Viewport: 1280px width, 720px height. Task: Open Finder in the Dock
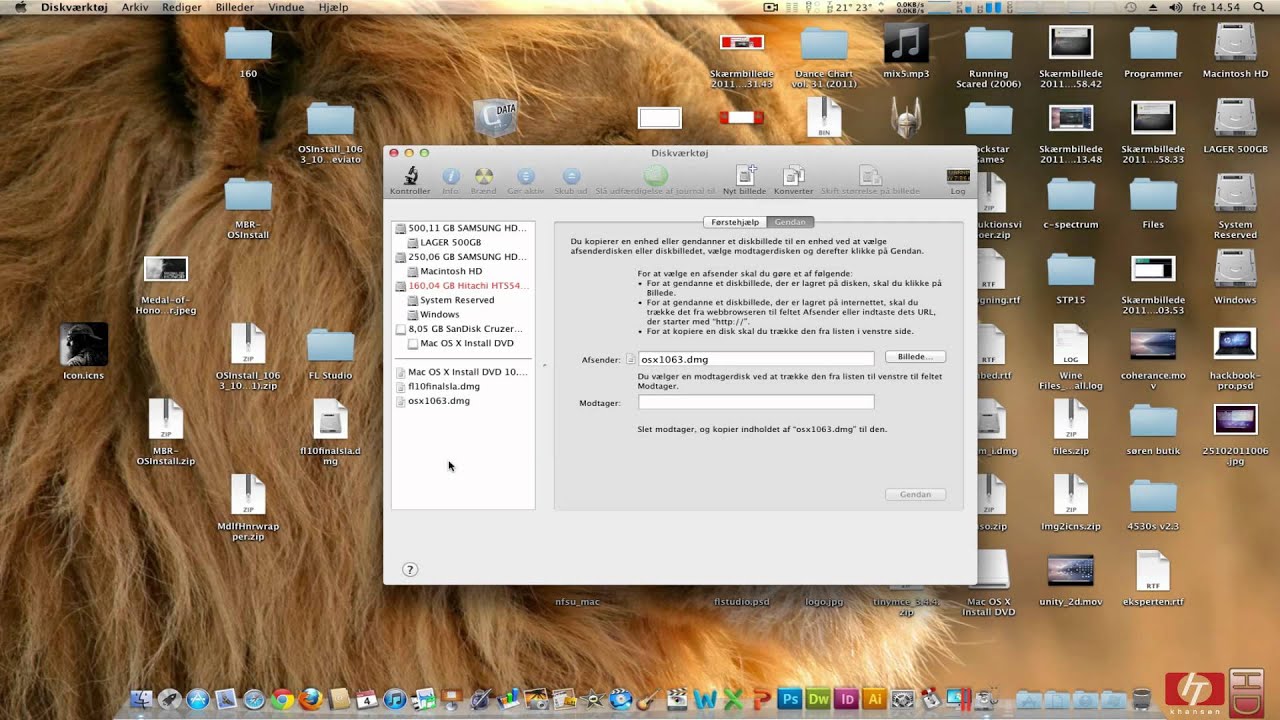click(x=141, y=699)
